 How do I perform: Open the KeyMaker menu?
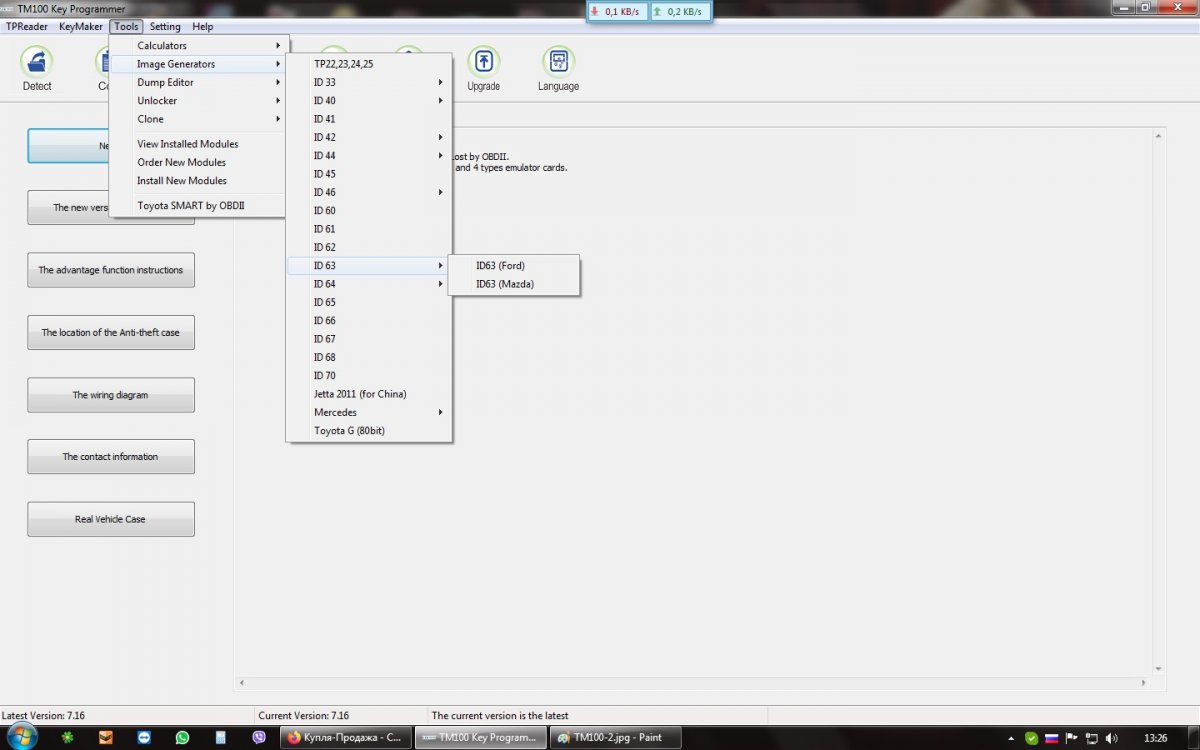pyautogui.click(x=80, y=27)
